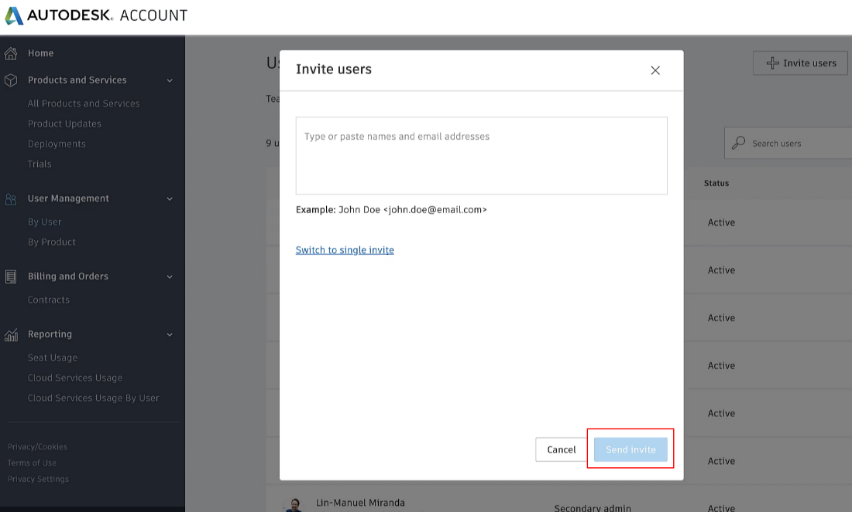Screen dimensions: 852x512
Task: Click the search magnifier icon
Action: pyautogui.click(x=738, y=143)
